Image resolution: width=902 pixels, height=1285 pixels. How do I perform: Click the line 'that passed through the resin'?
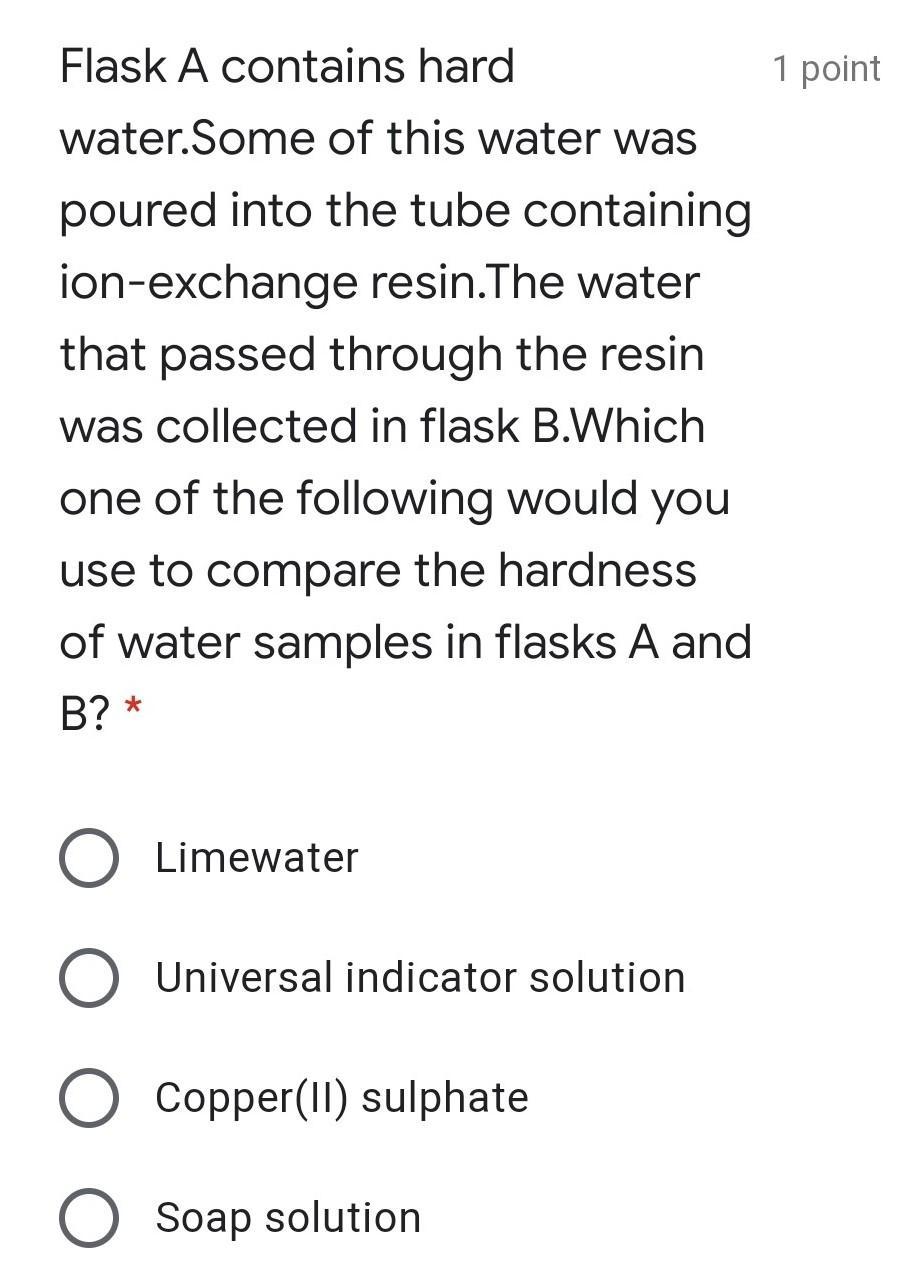coord(382,355)
